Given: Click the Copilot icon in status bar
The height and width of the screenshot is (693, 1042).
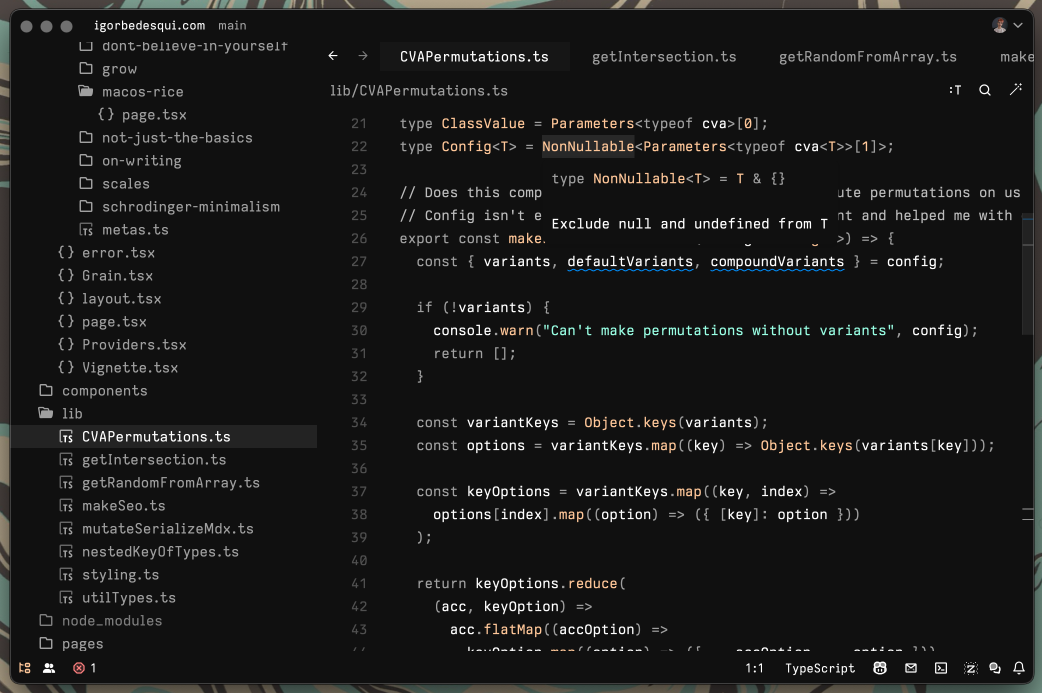Looking at the screenshot, I should 880,668.
